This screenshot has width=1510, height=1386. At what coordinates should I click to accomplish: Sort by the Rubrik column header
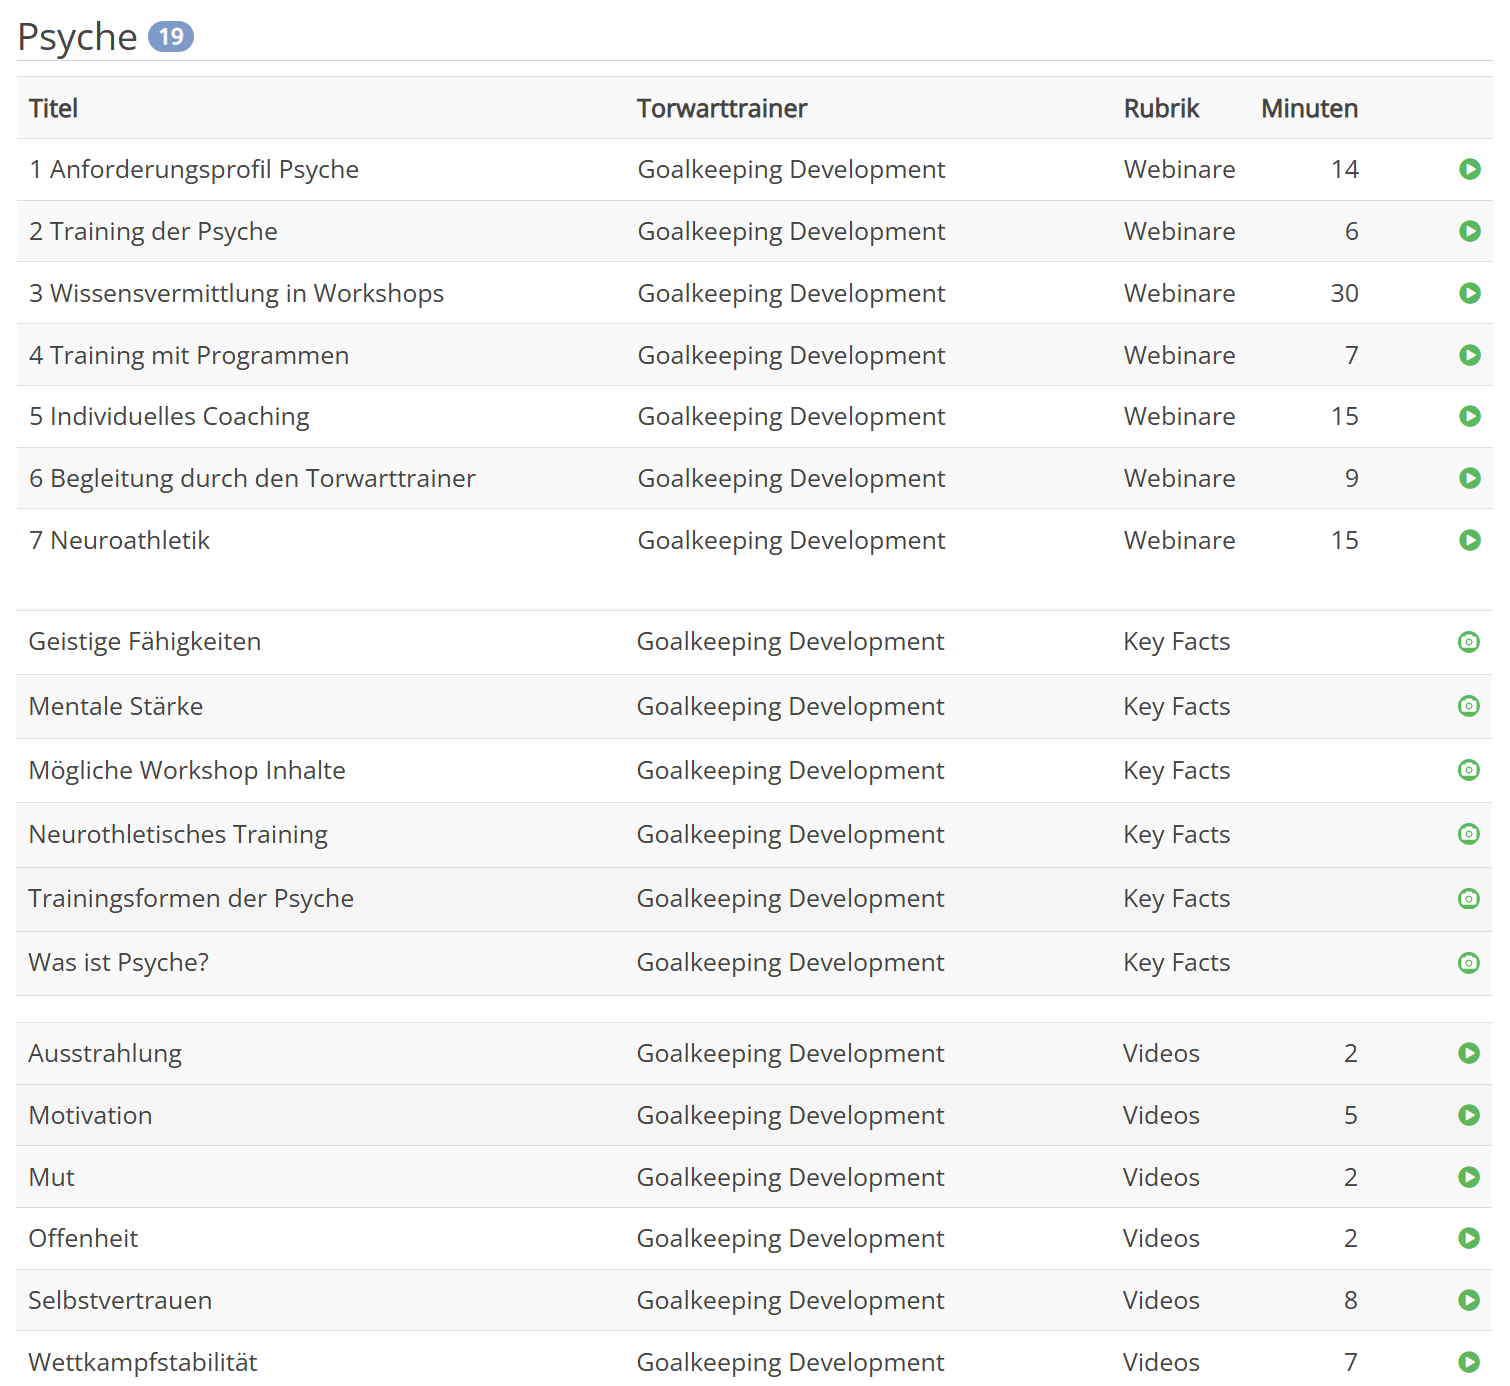point(1161,108)
